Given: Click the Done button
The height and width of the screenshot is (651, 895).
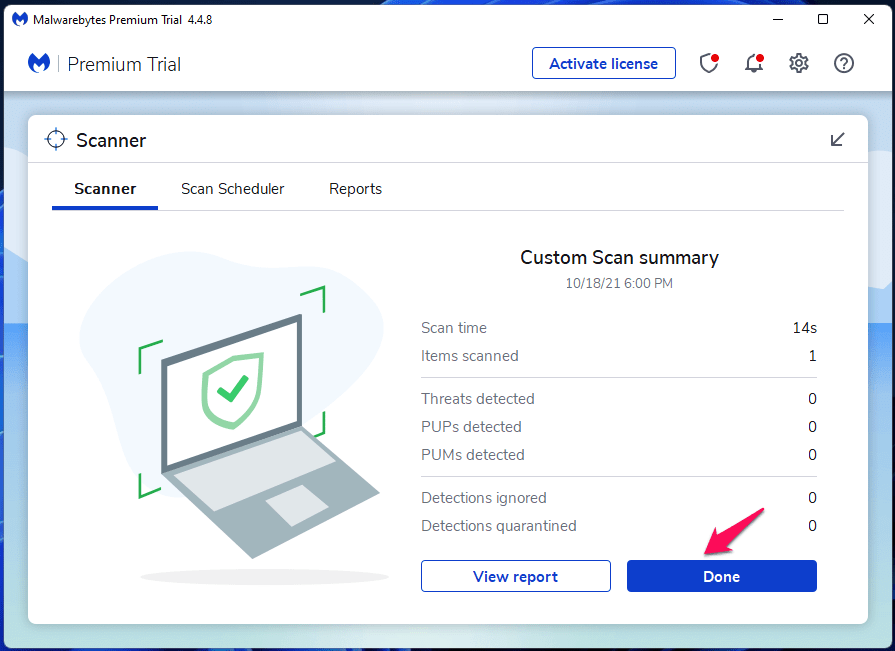Looking at the screenshot, I should coord(721,576).
